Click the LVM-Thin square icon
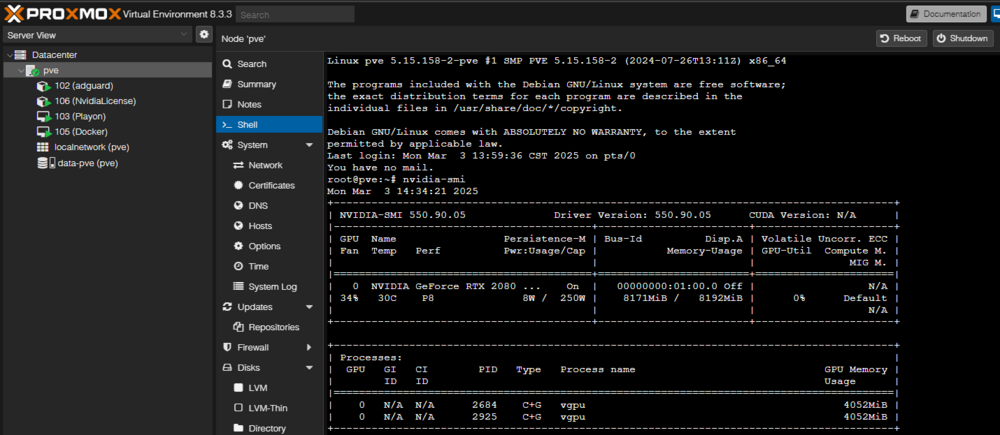This screenshot has width=1000, height=435. pyautogui.click(x=239, y=408)
